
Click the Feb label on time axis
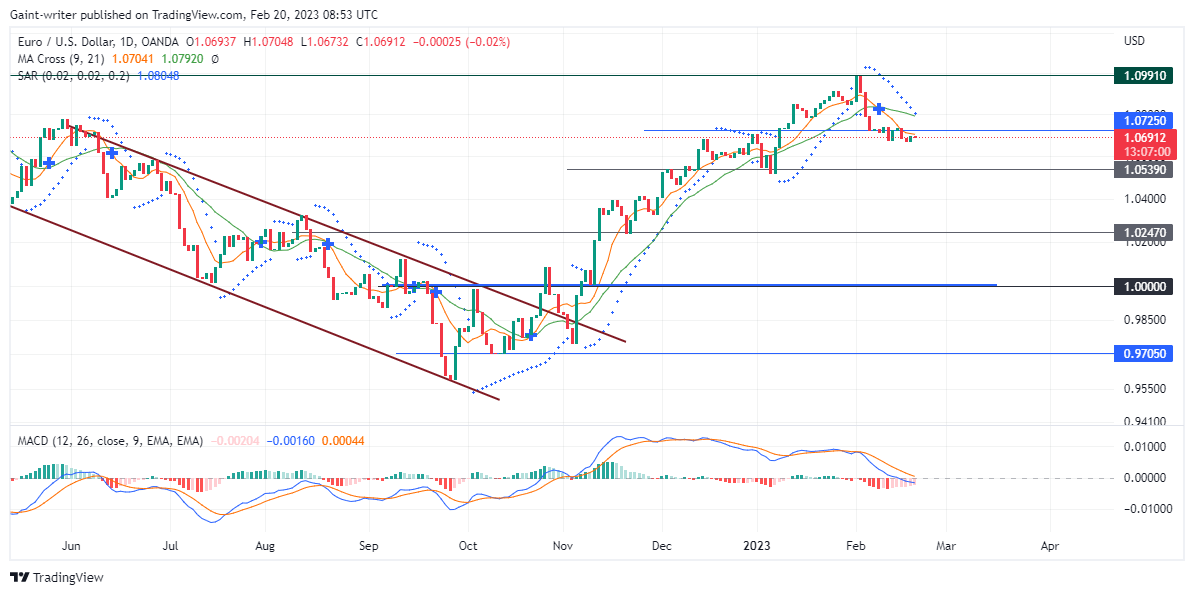click(x=856, y=546)
